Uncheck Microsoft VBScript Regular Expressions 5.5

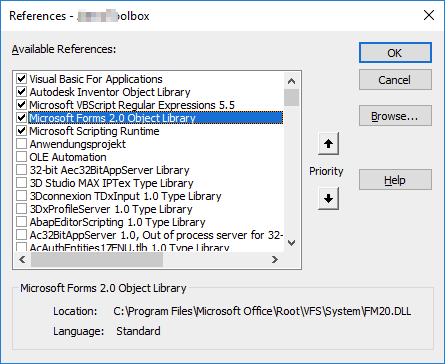click(x=22, y=105)
